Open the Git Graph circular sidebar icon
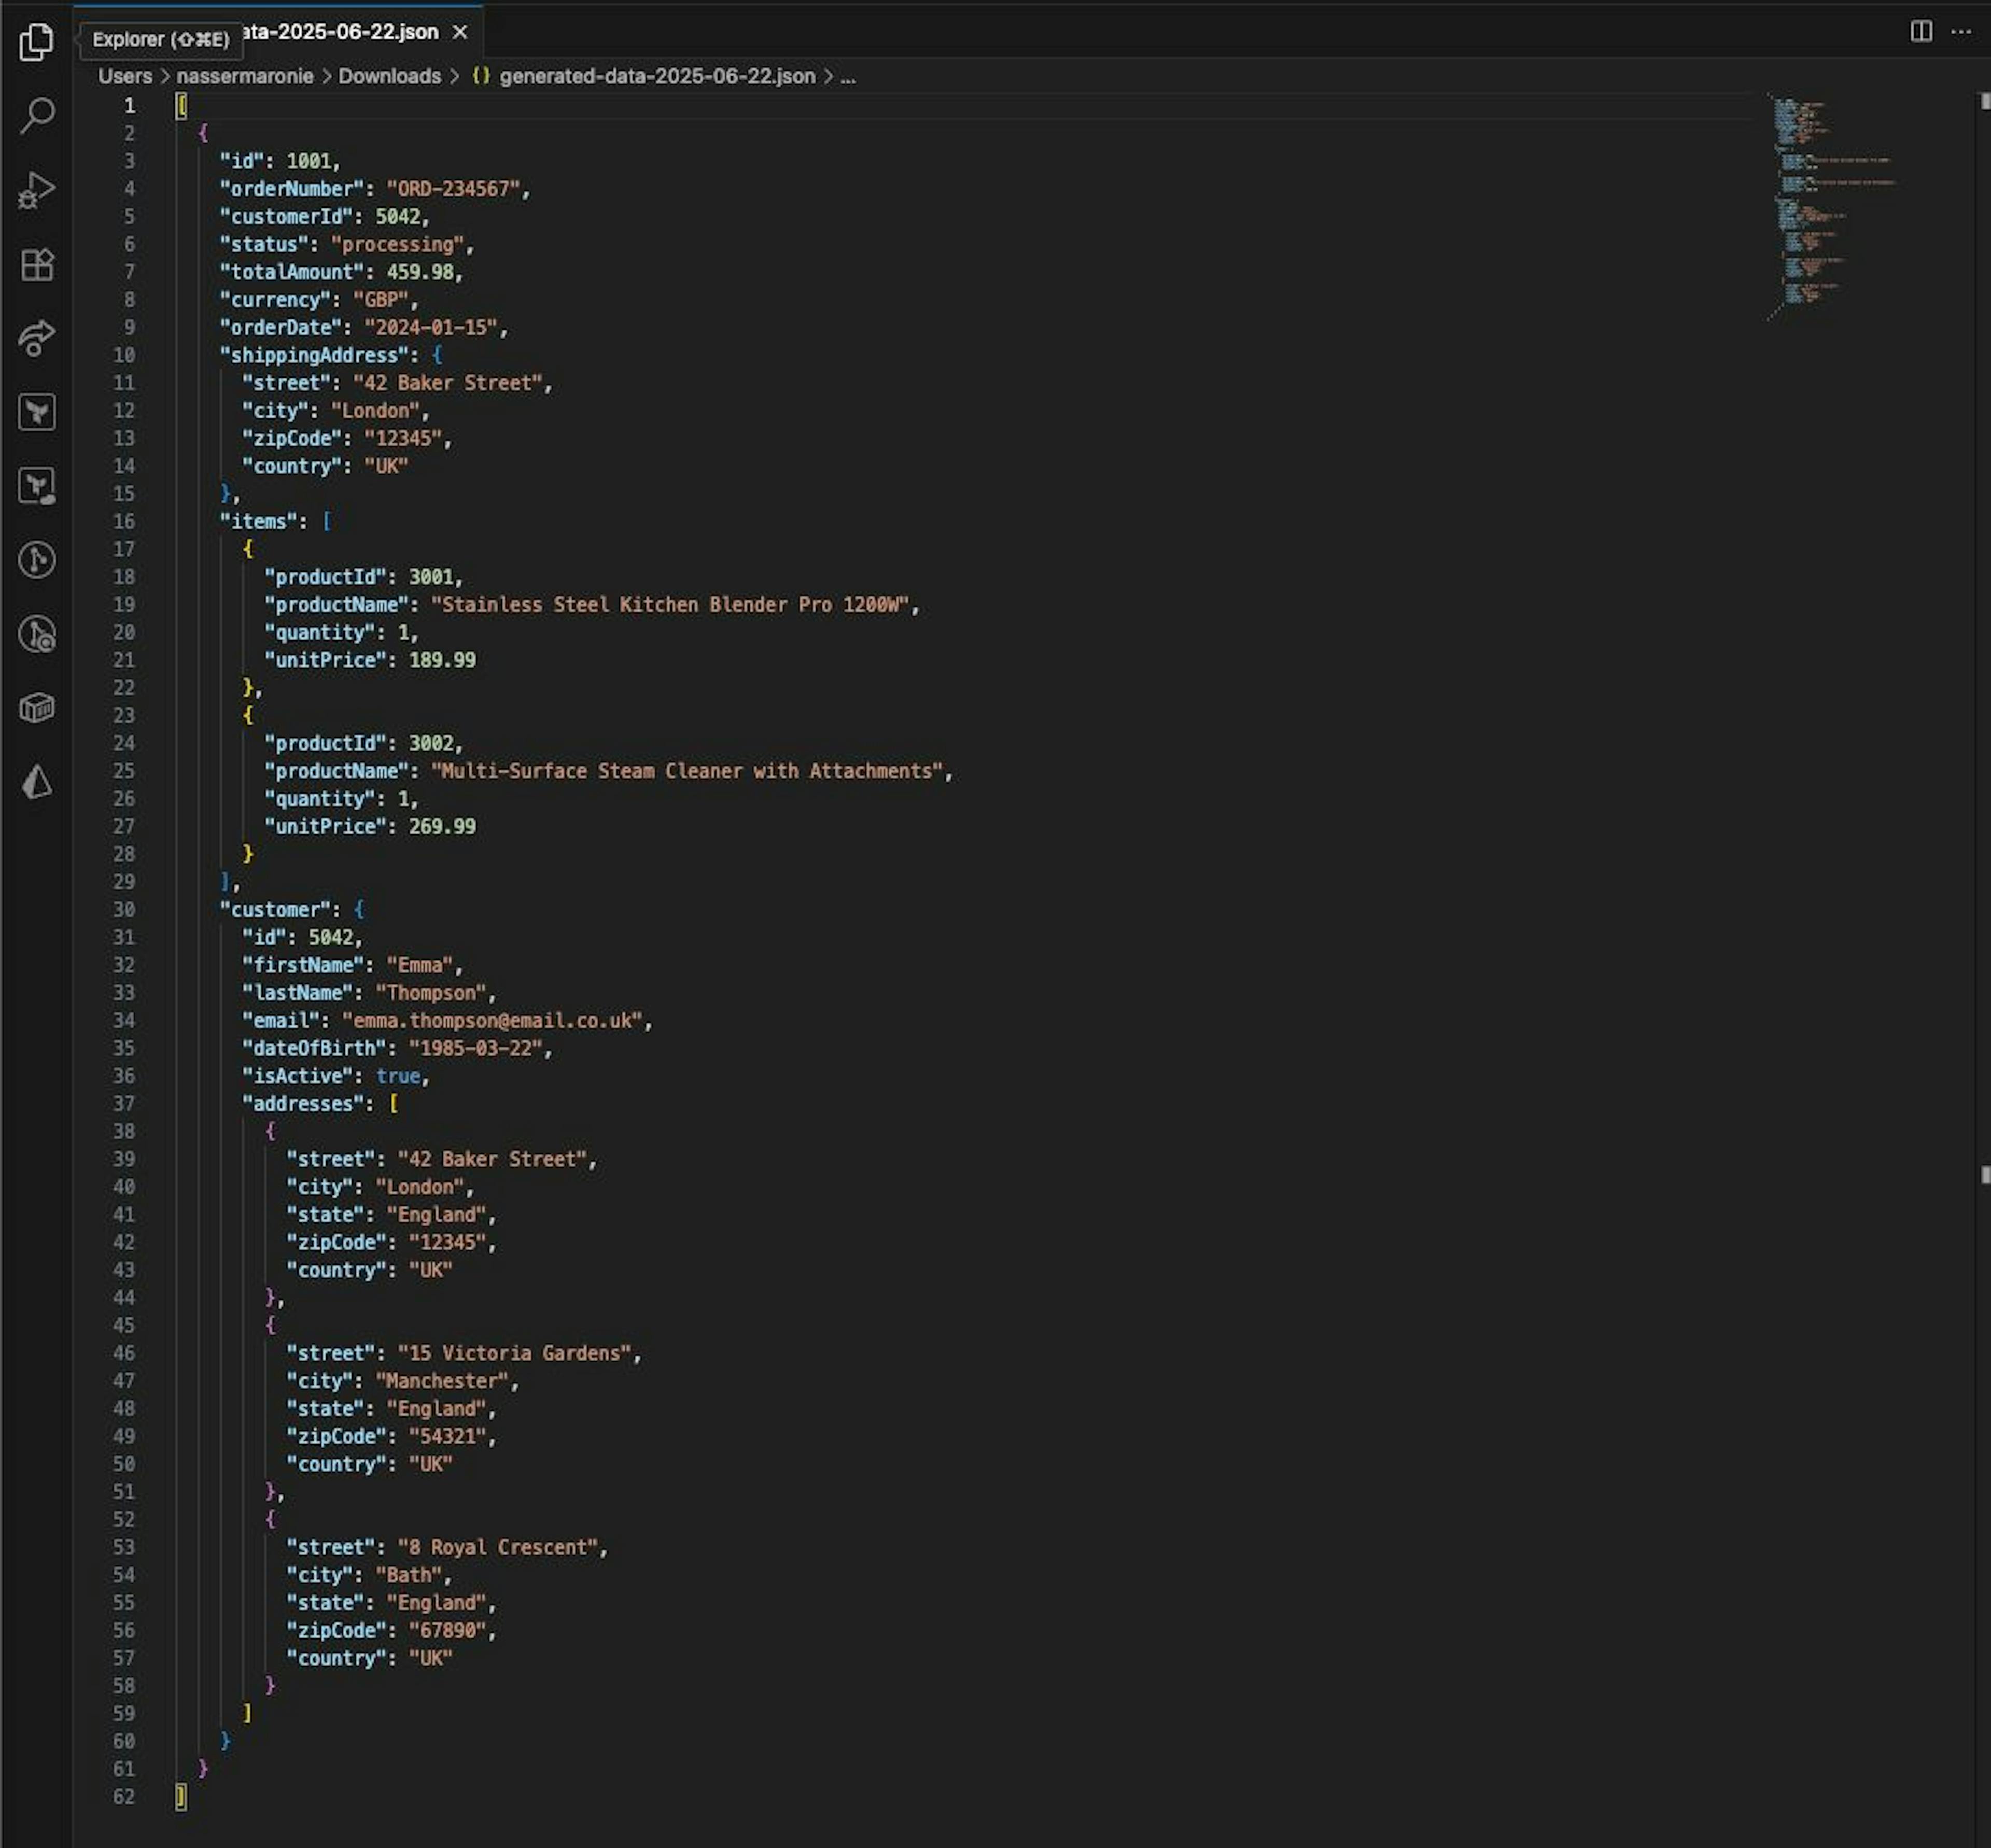The image size is (1991, 1848). click(x=36, y=560)
